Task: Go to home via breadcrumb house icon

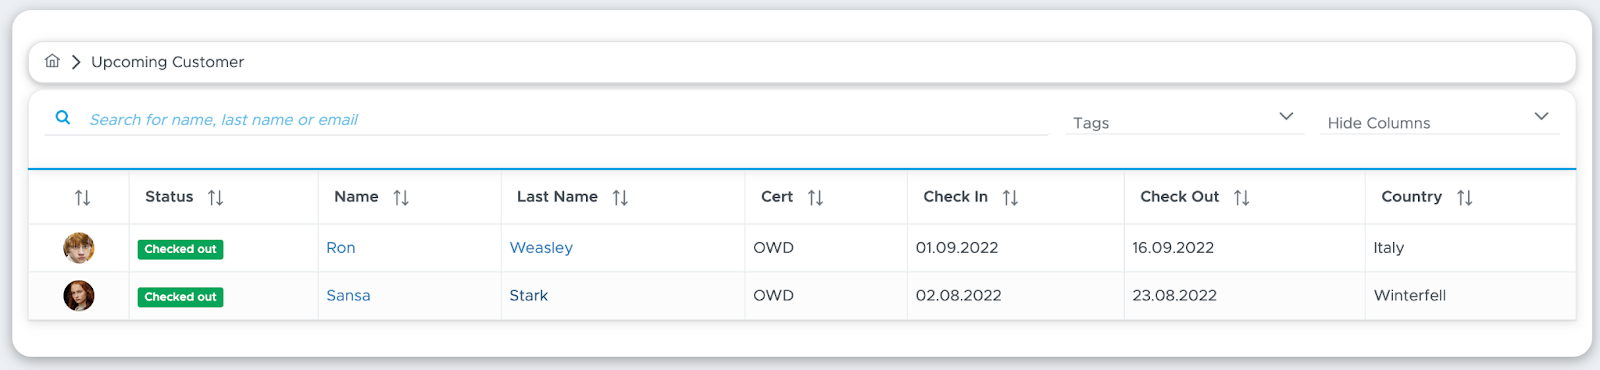Action: (x=52, y=61)
